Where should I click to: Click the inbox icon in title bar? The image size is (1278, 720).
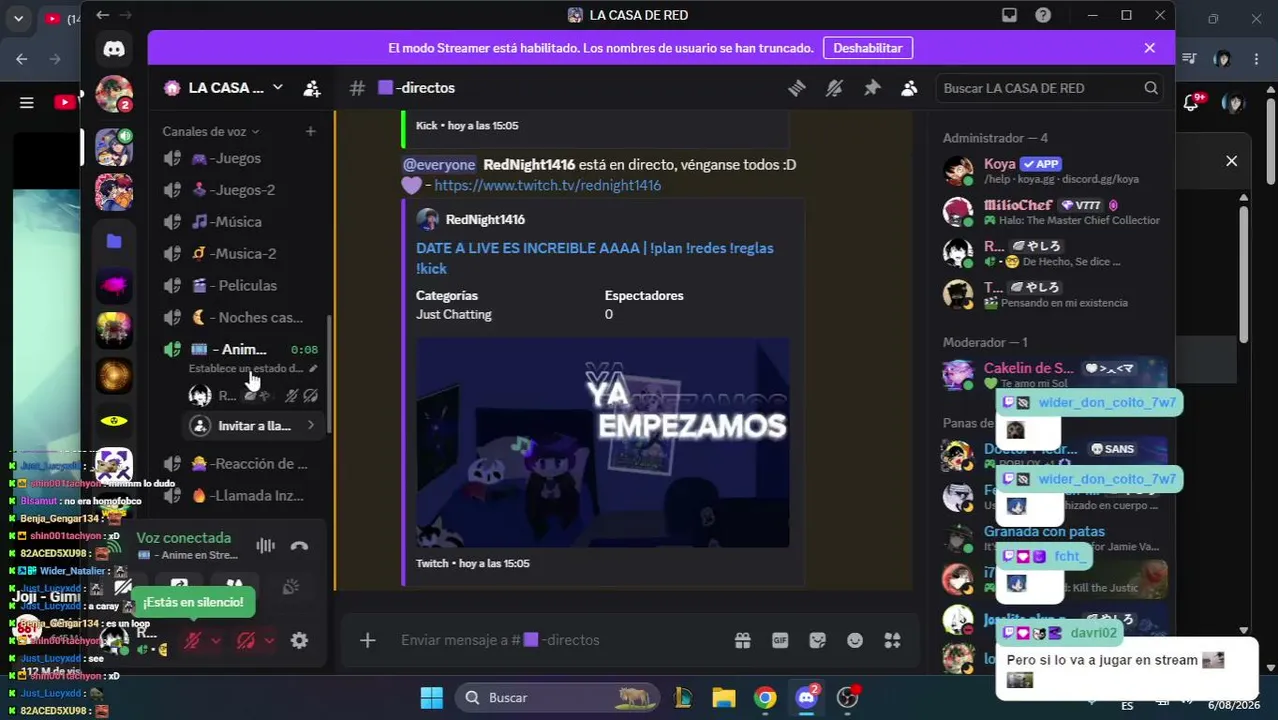pyautogui.click(x=1009, y=15)
